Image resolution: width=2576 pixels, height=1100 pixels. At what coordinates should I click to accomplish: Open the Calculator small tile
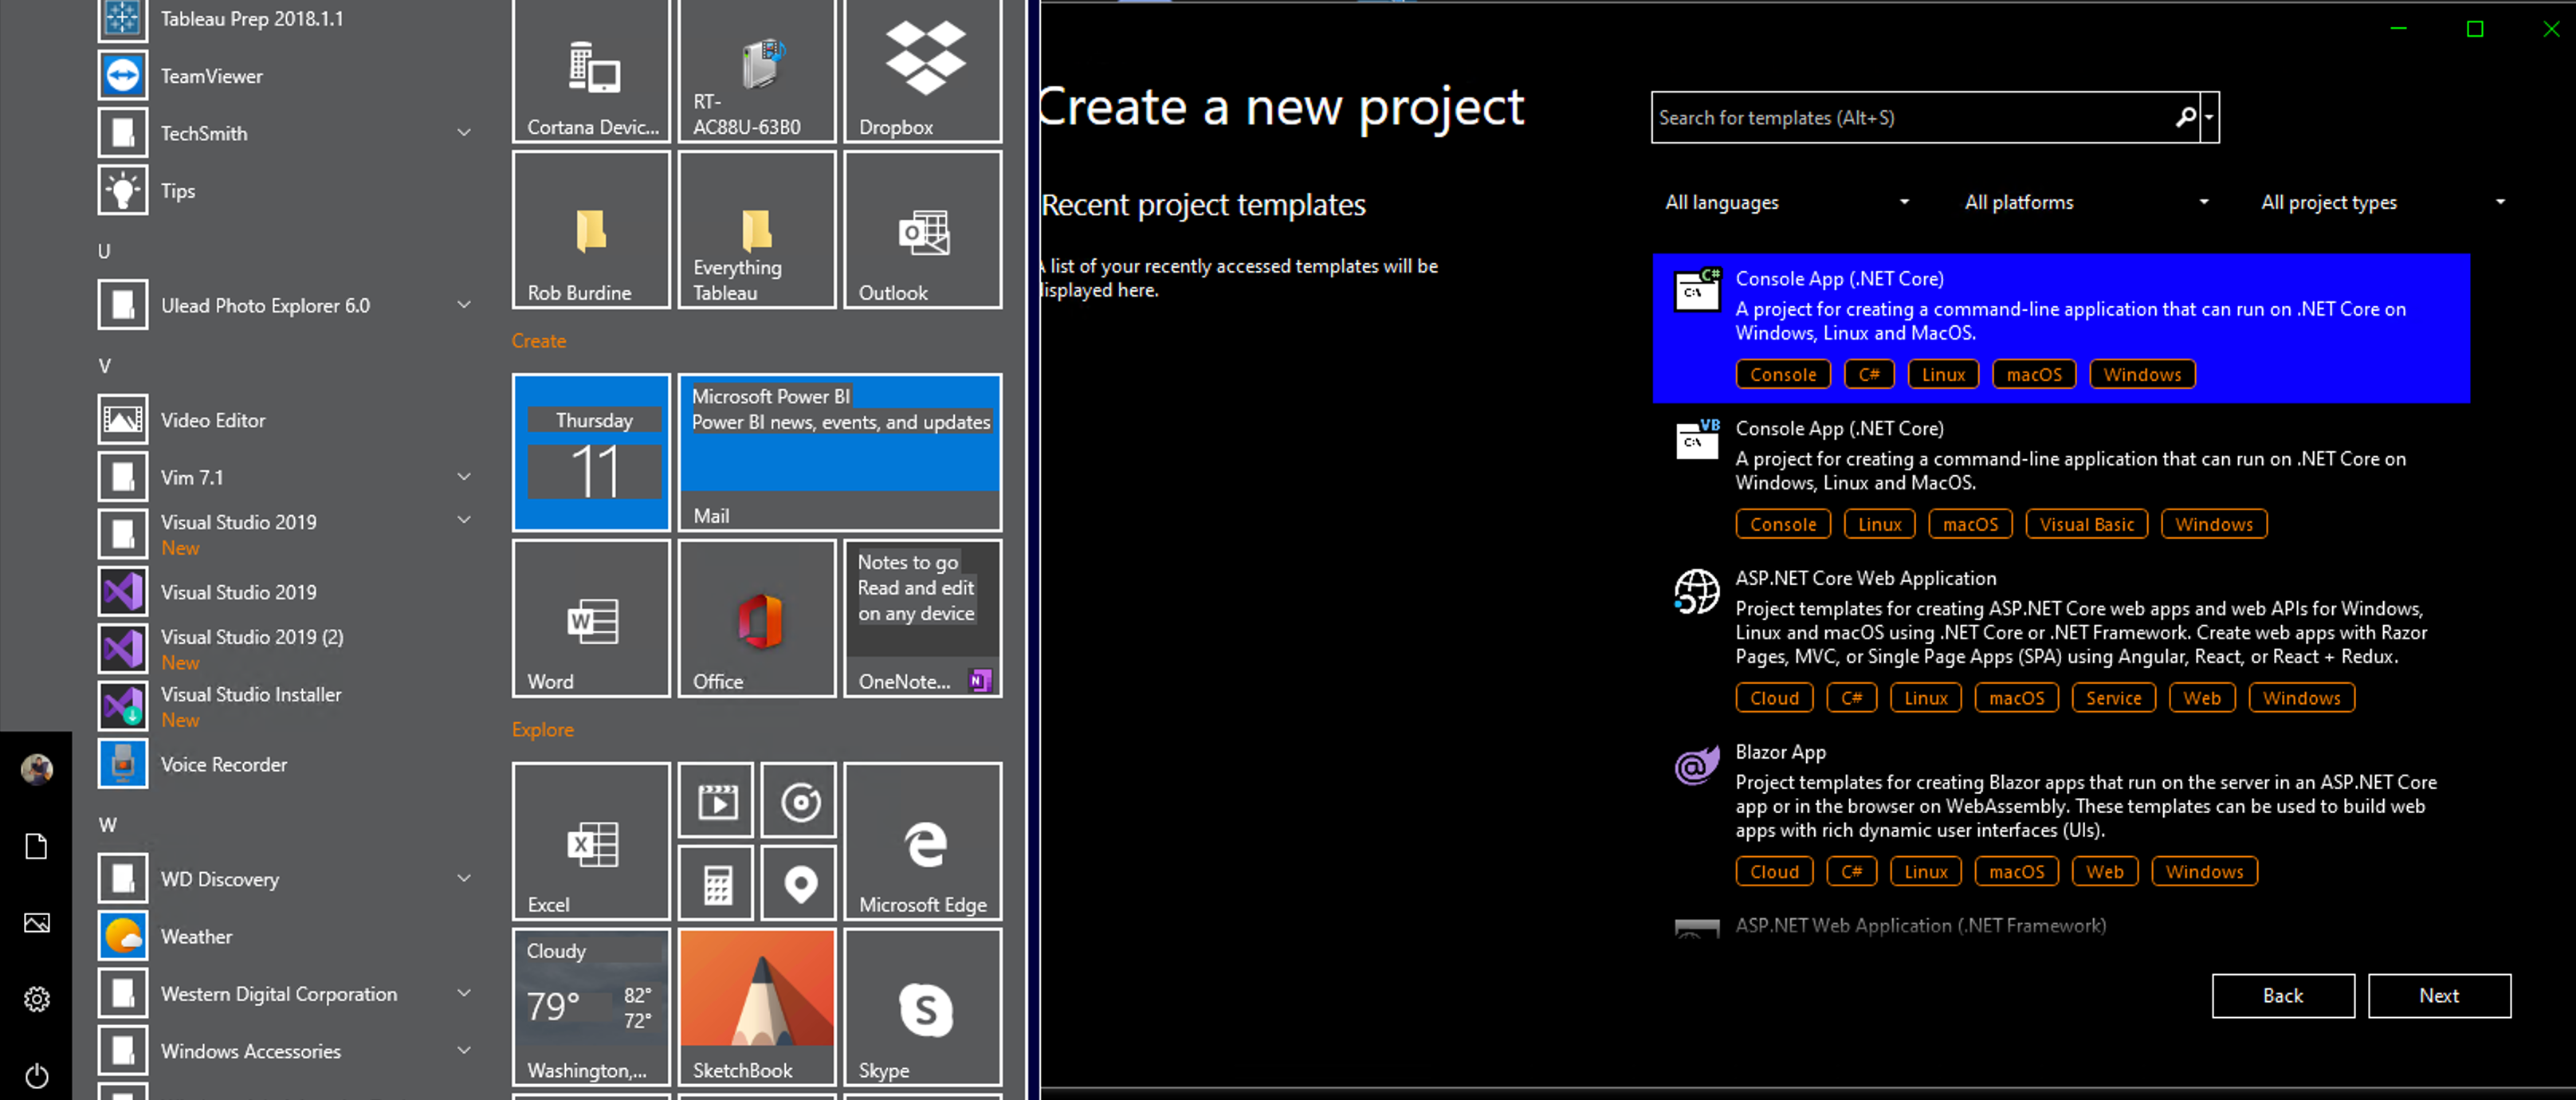click(716, 883)
